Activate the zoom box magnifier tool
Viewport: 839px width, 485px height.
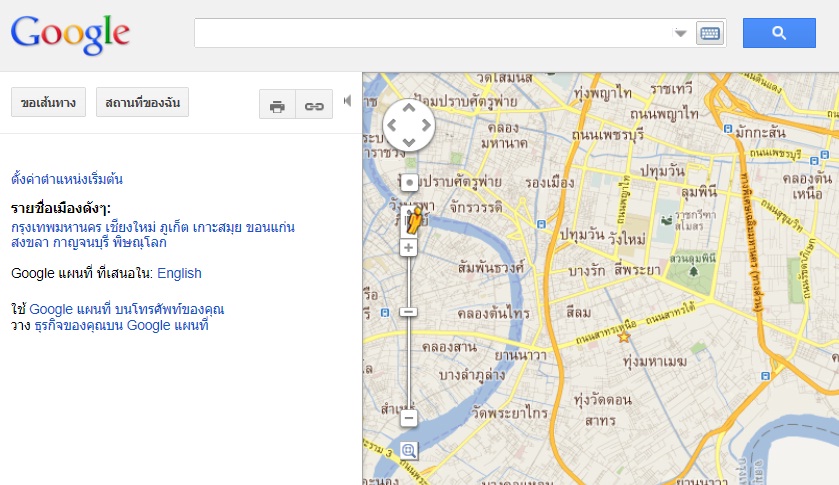pyautogui.click(x=409, y=450)
